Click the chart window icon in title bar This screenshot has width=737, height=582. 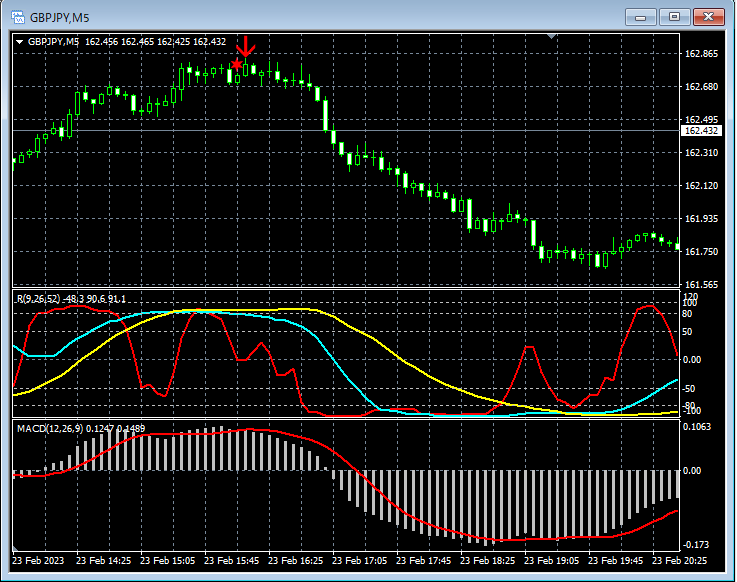pyautogui.click(x=19, y=17)
